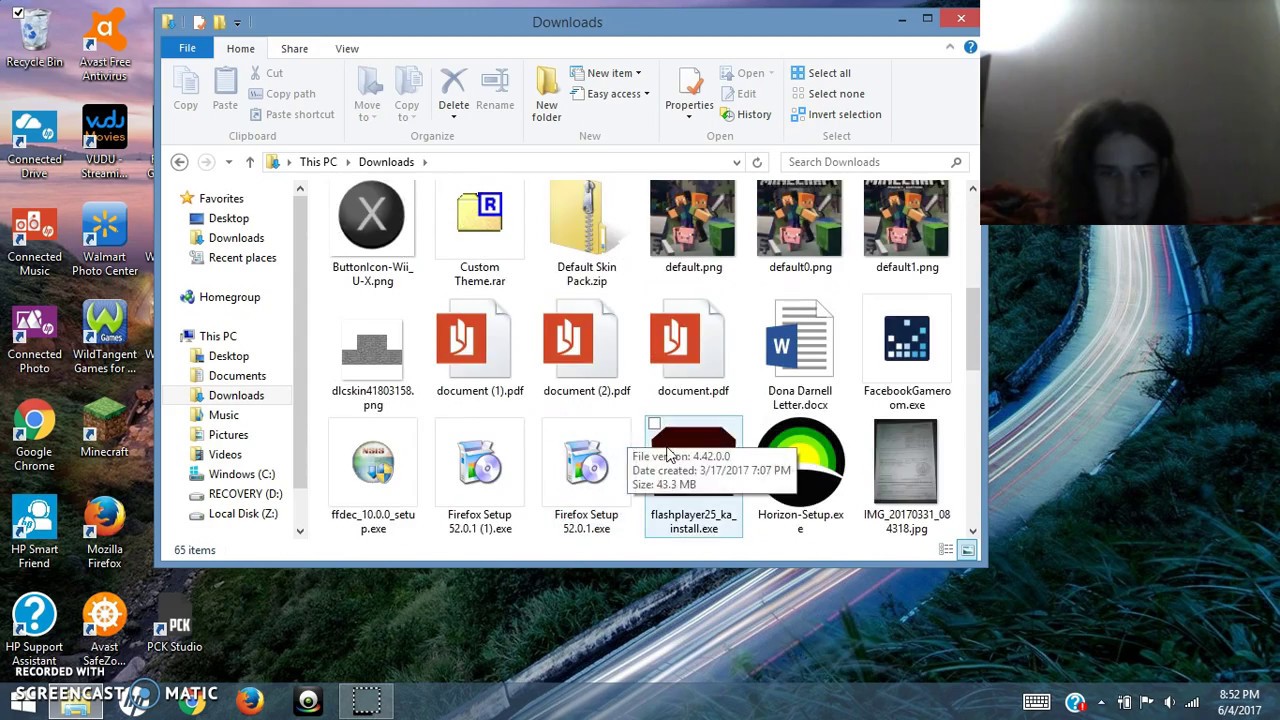Click Invert selection
The image size is (1280, 720).
pos(836,114)
